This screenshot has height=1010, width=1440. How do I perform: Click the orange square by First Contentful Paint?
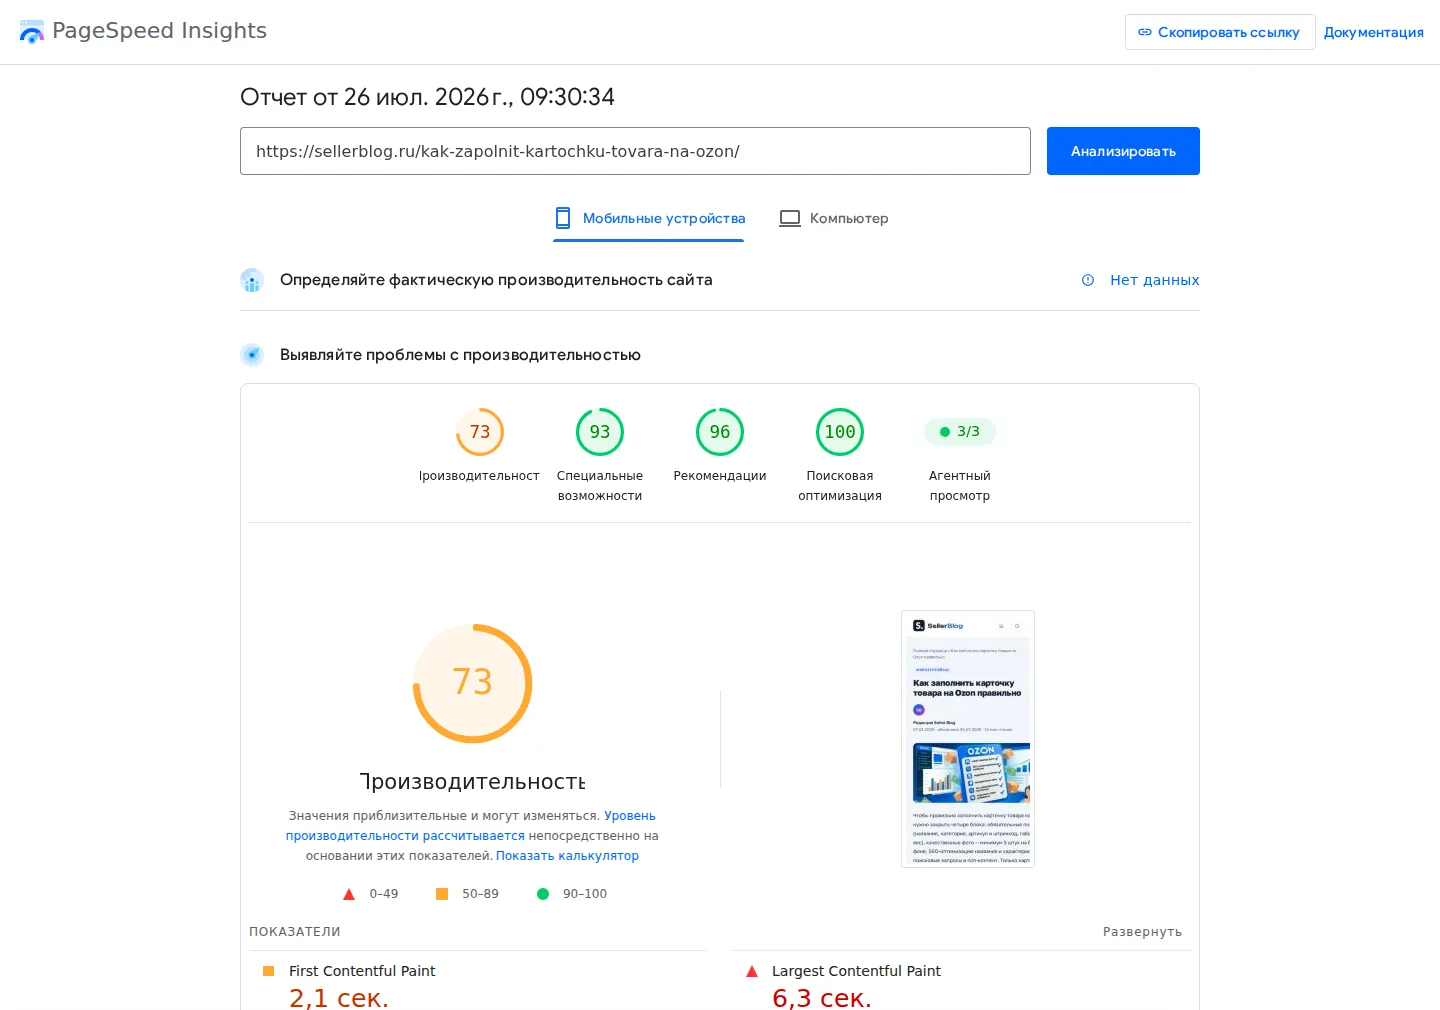coord(268,971)
